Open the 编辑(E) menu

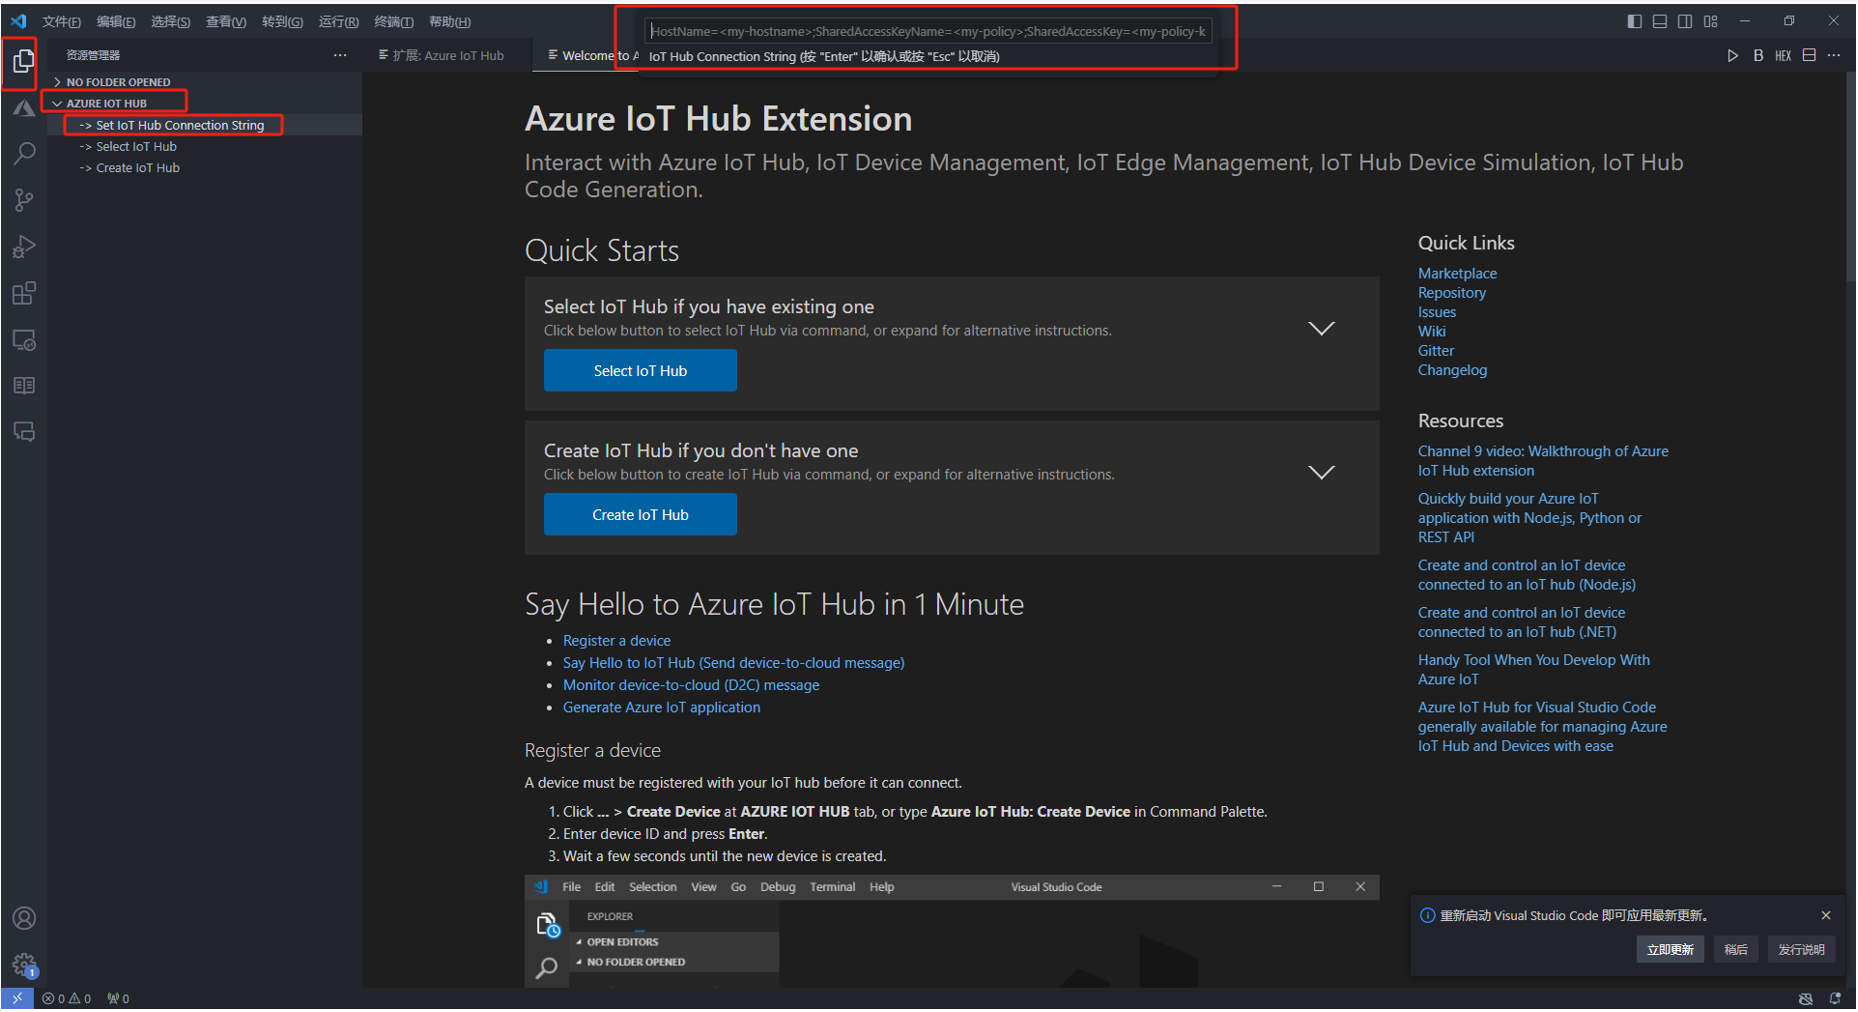pyautogui.click(x=116, y=22)
